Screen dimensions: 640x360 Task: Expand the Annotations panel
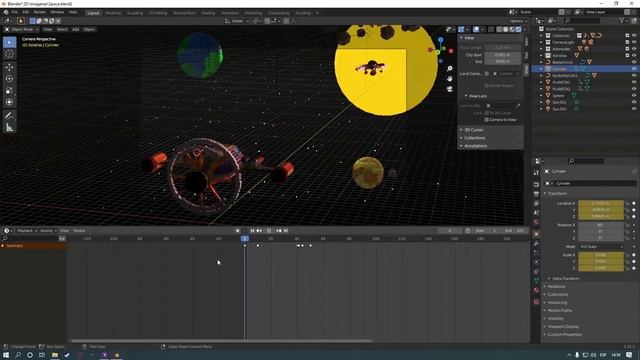click(x=476, y=146)
